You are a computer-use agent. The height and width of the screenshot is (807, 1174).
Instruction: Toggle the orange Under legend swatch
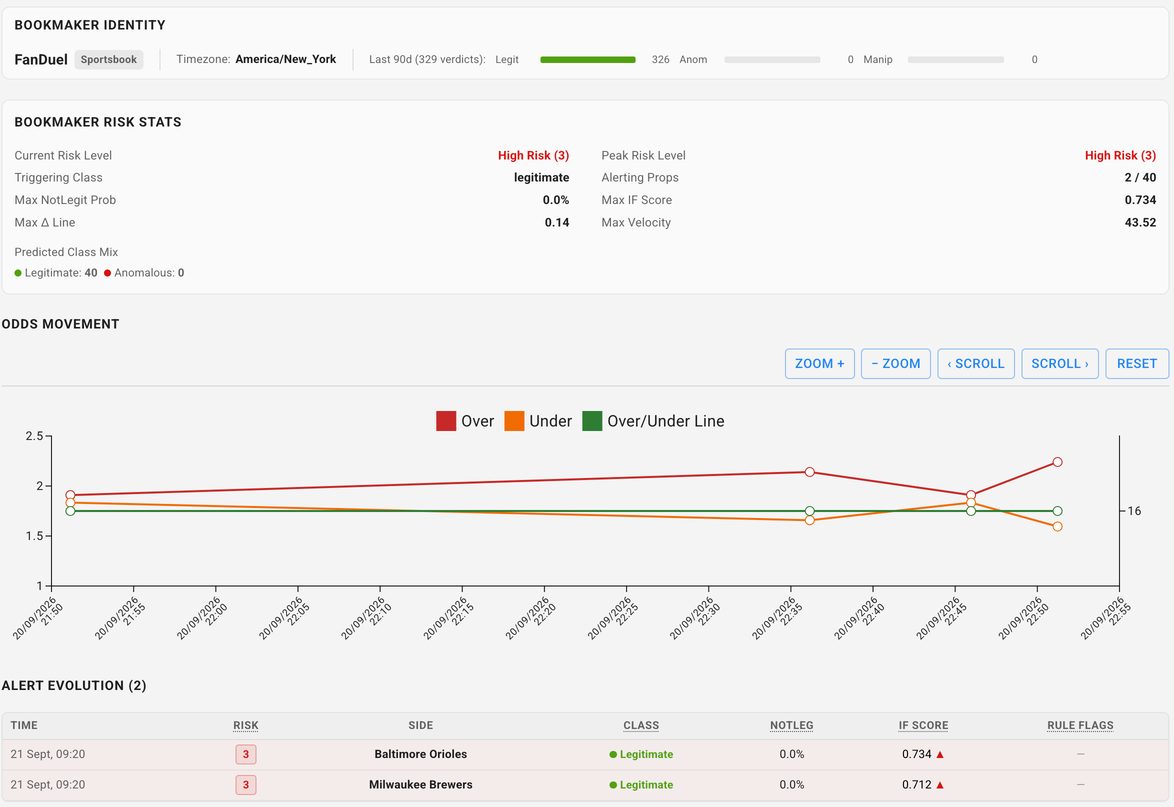[x=514, y=421]
